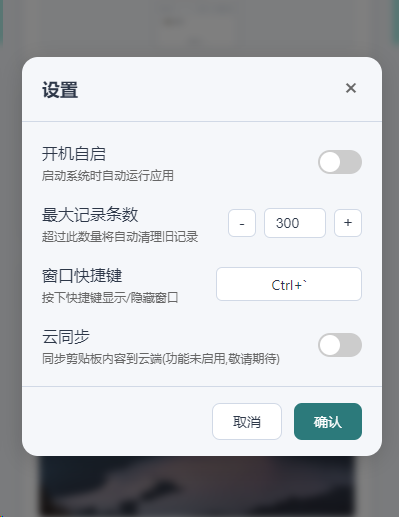
Task: Click the blurred thumbnail below the dialog
Action: tap(197, 486)
